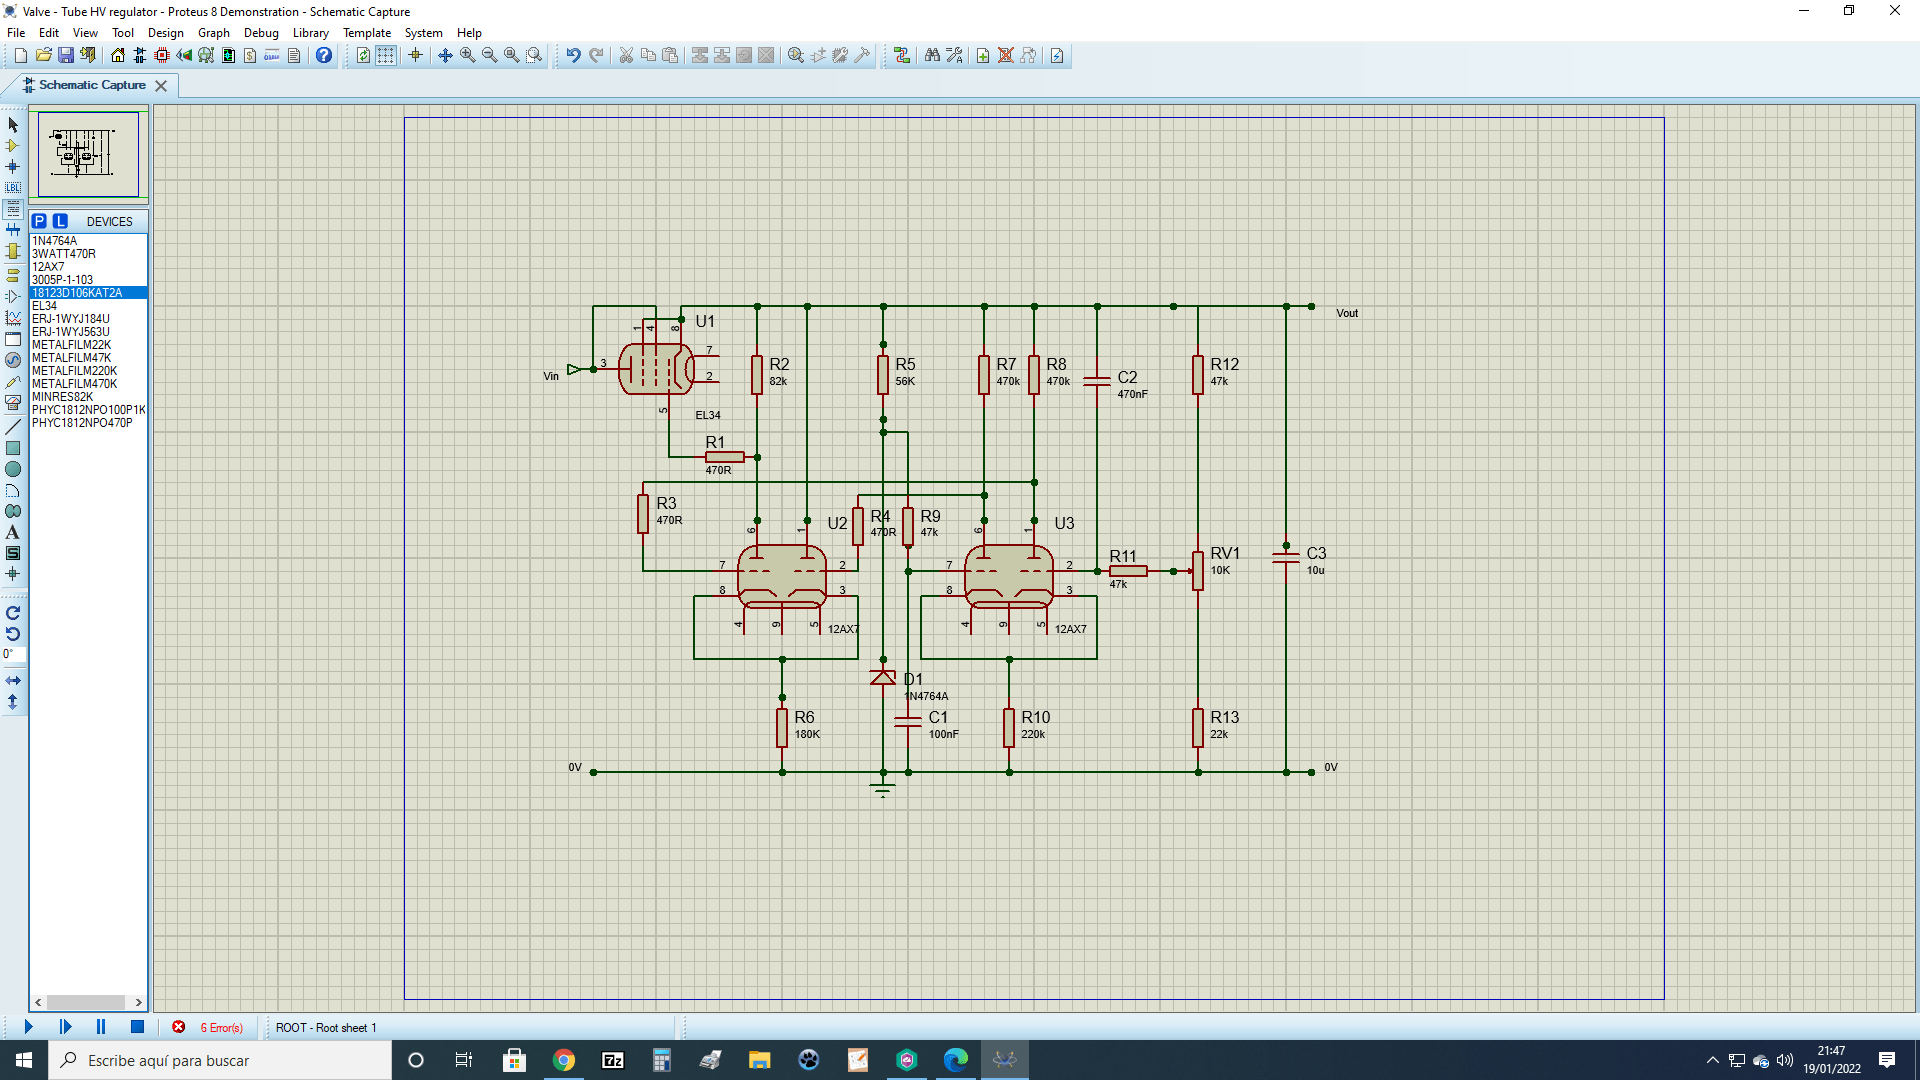
Task: Select 2D Graphics Text tool
Action: coord(13,532)
